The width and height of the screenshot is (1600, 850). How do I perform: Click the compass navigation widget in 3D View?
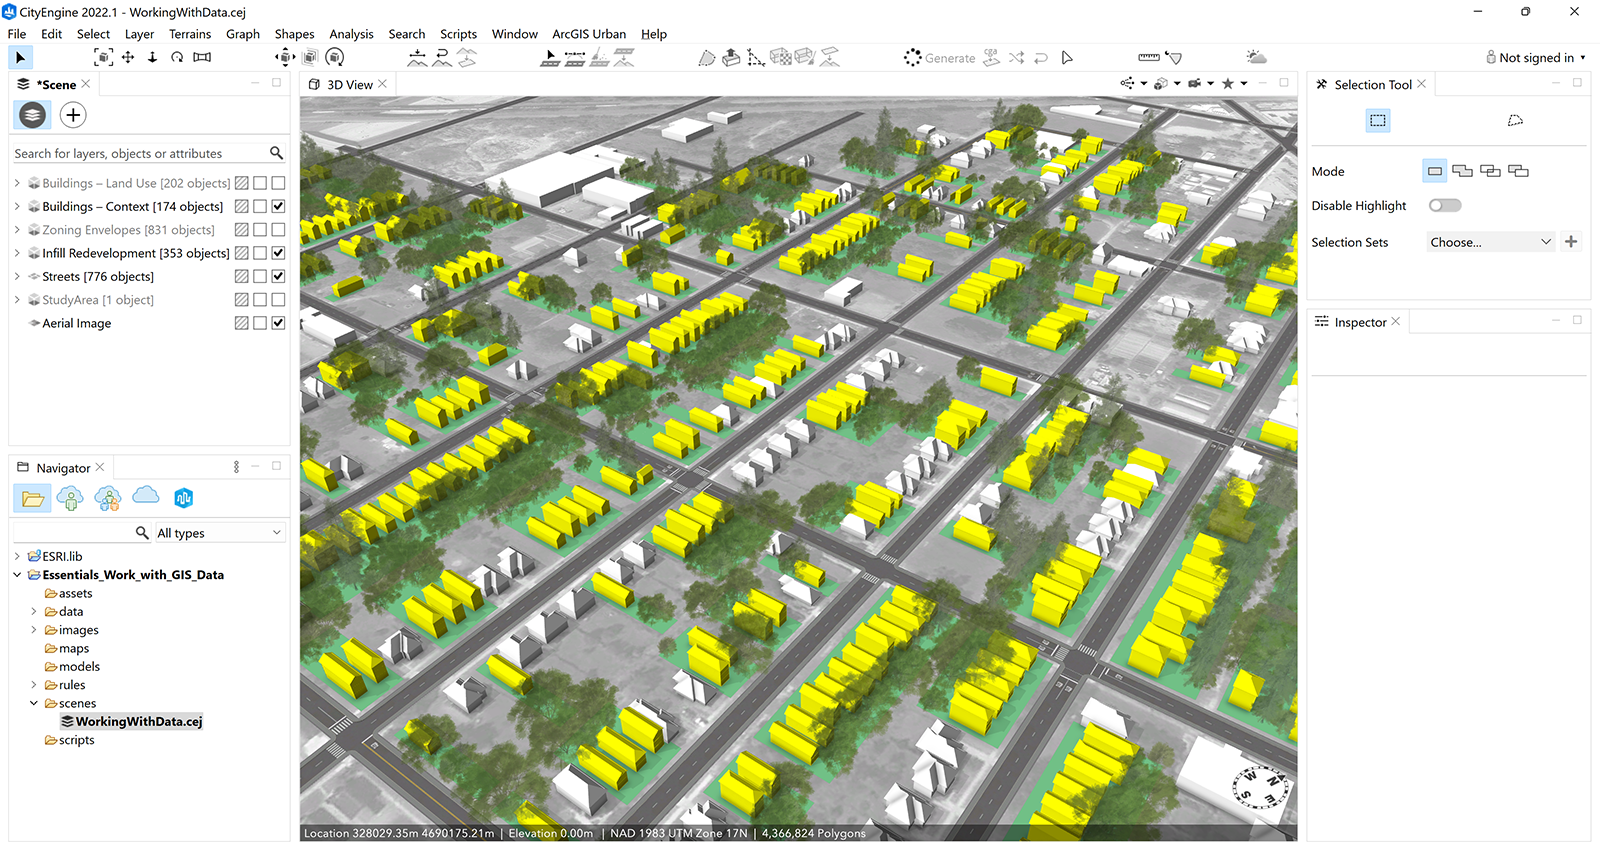point(1259,787)
